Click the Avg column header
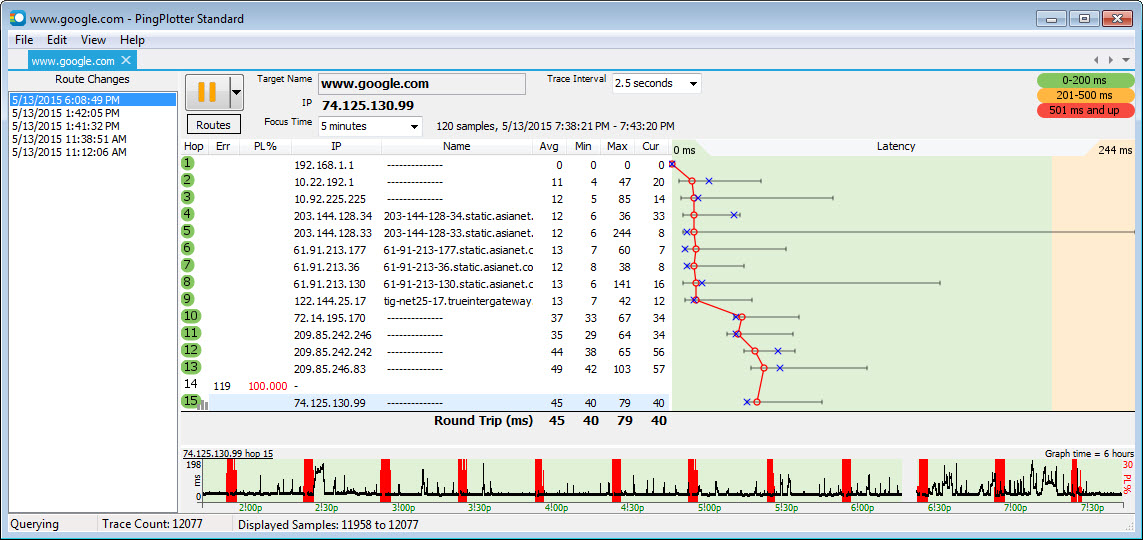Image resolution: width=1143 pixels, height=540 pixels. point(549,146)
